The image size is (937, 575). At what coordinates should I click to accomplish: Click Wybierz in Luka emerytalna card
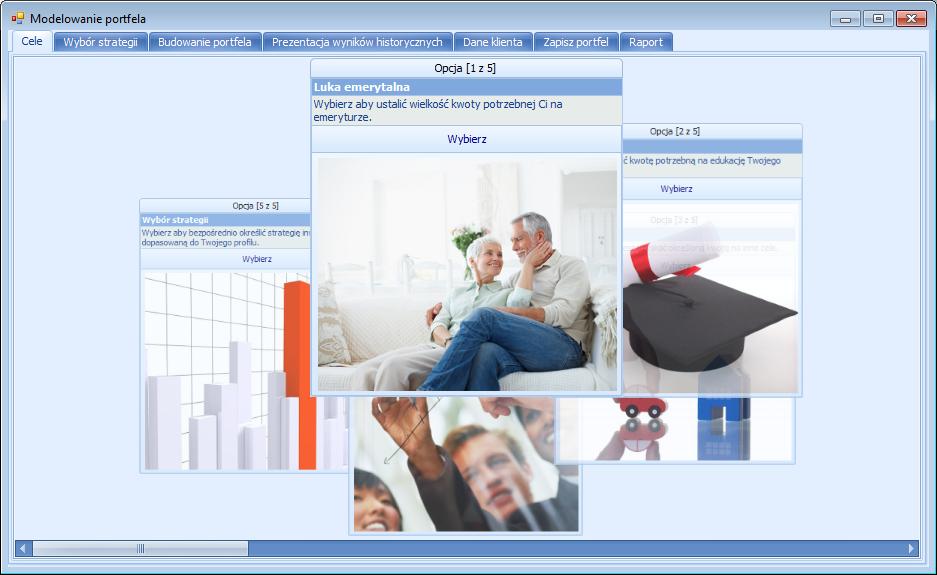467,139
